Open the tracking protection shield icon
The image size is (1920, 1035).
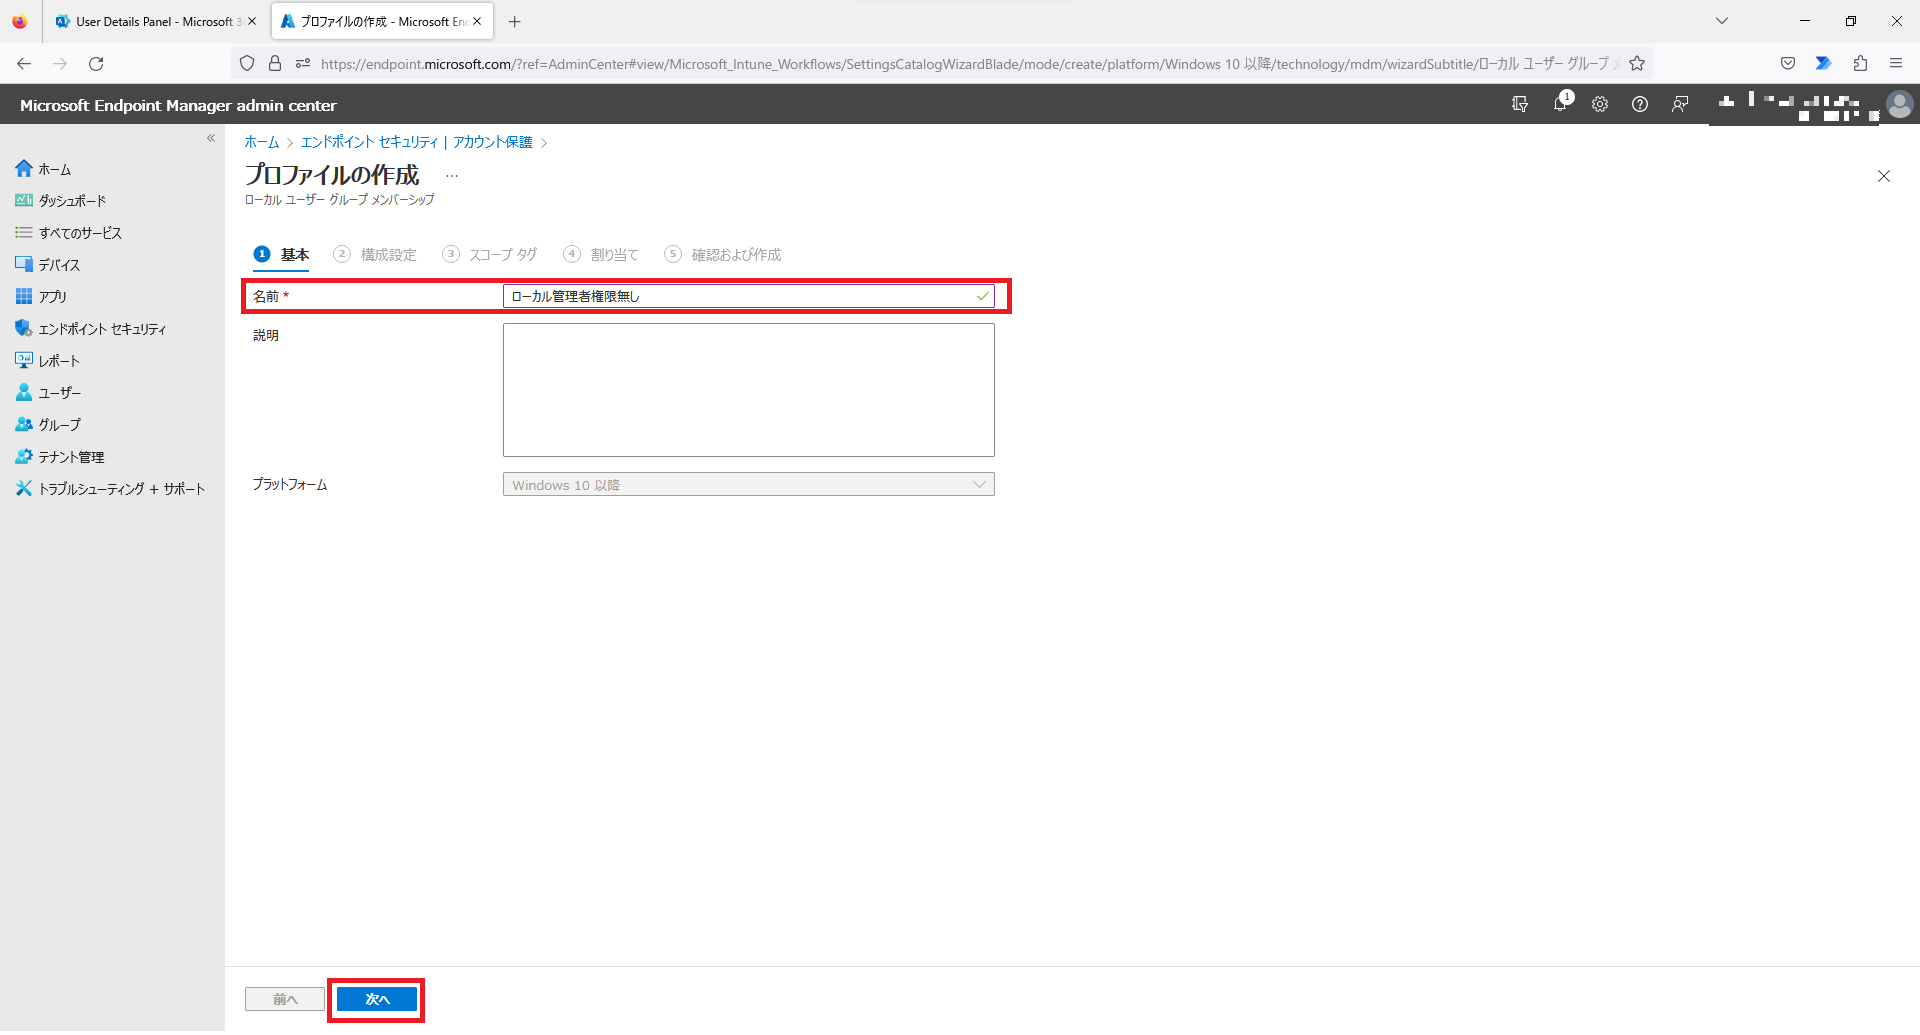pos(247,64)
